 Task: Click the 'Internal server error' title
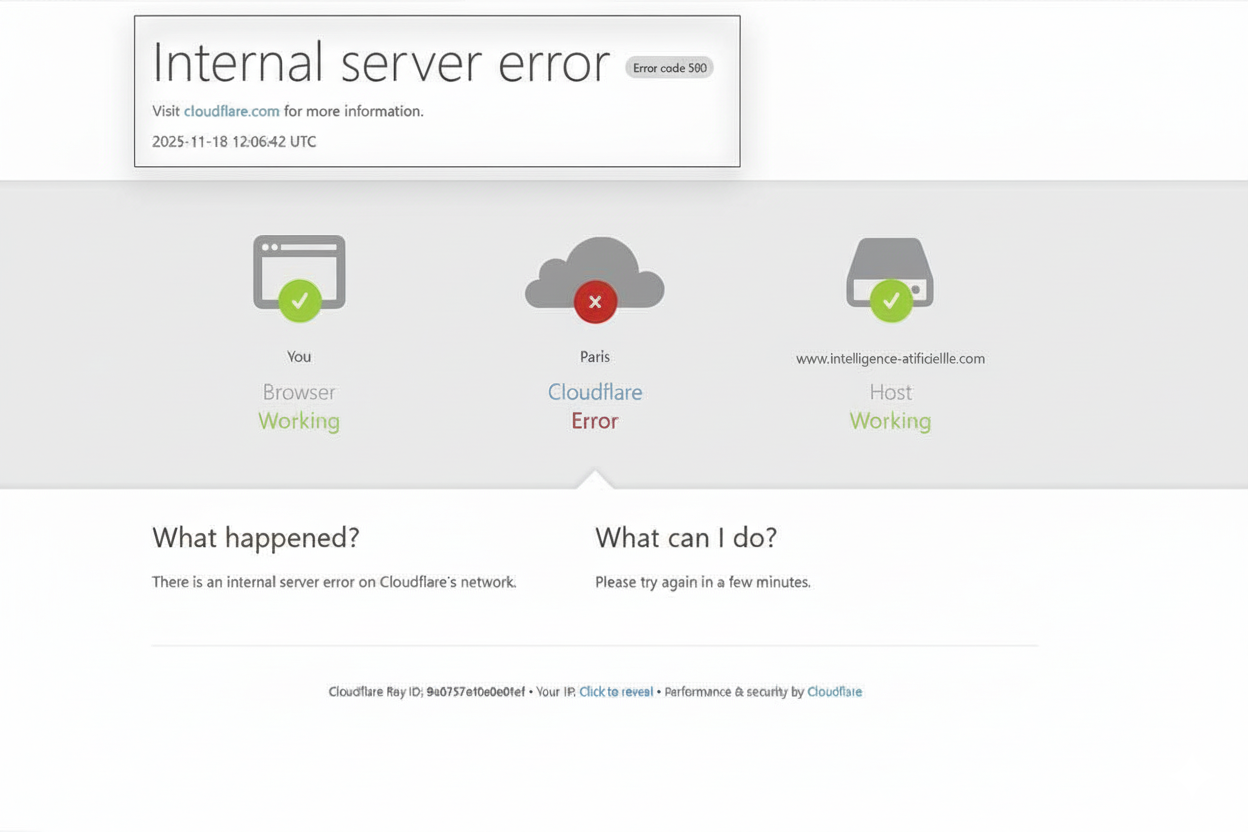click(x=380, y=62)
